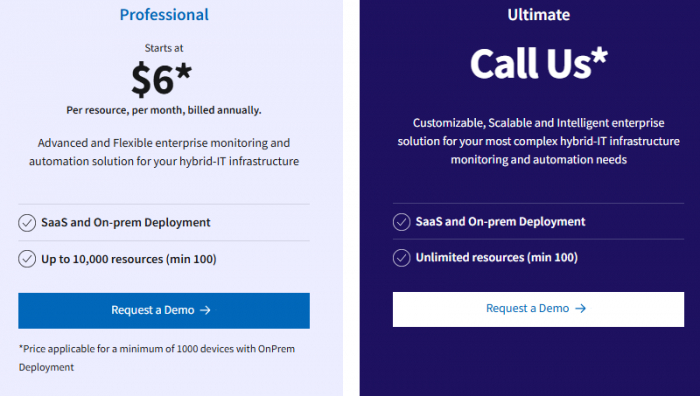
Task: Select the Ultimate plan heading
Action: (538, 15)
